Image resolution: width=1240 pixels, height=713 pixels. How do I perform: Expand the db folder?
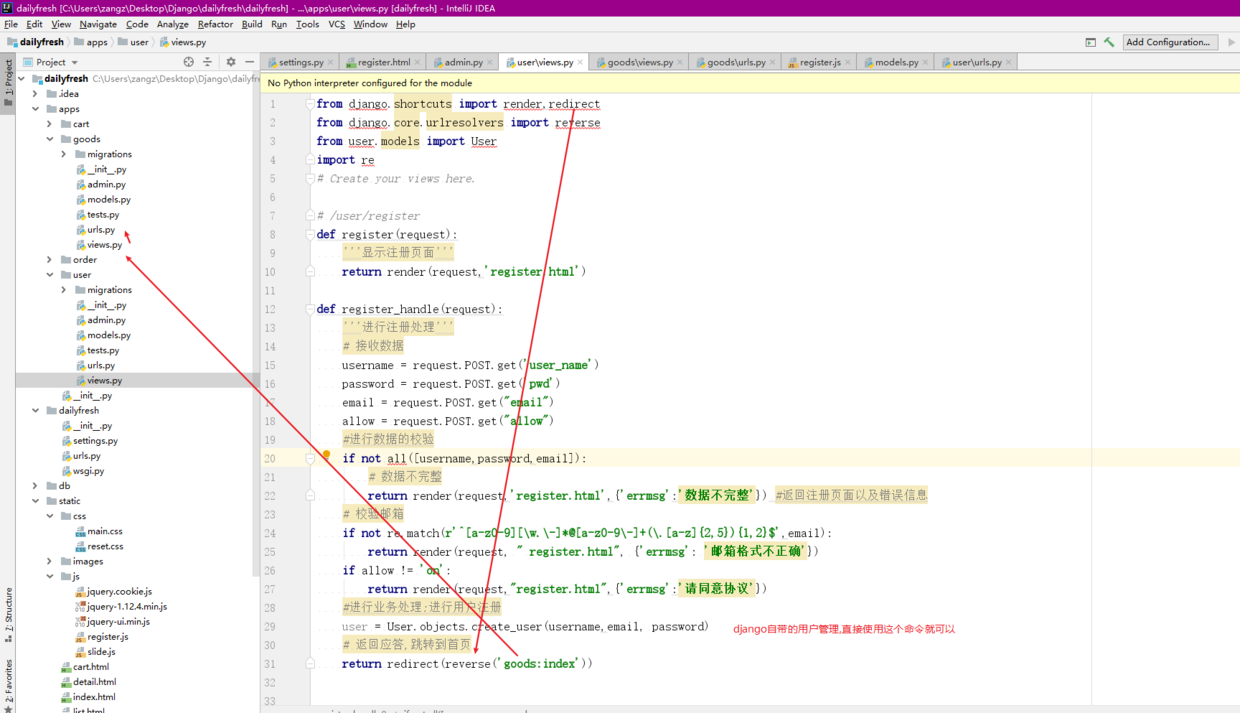point(36,486)
